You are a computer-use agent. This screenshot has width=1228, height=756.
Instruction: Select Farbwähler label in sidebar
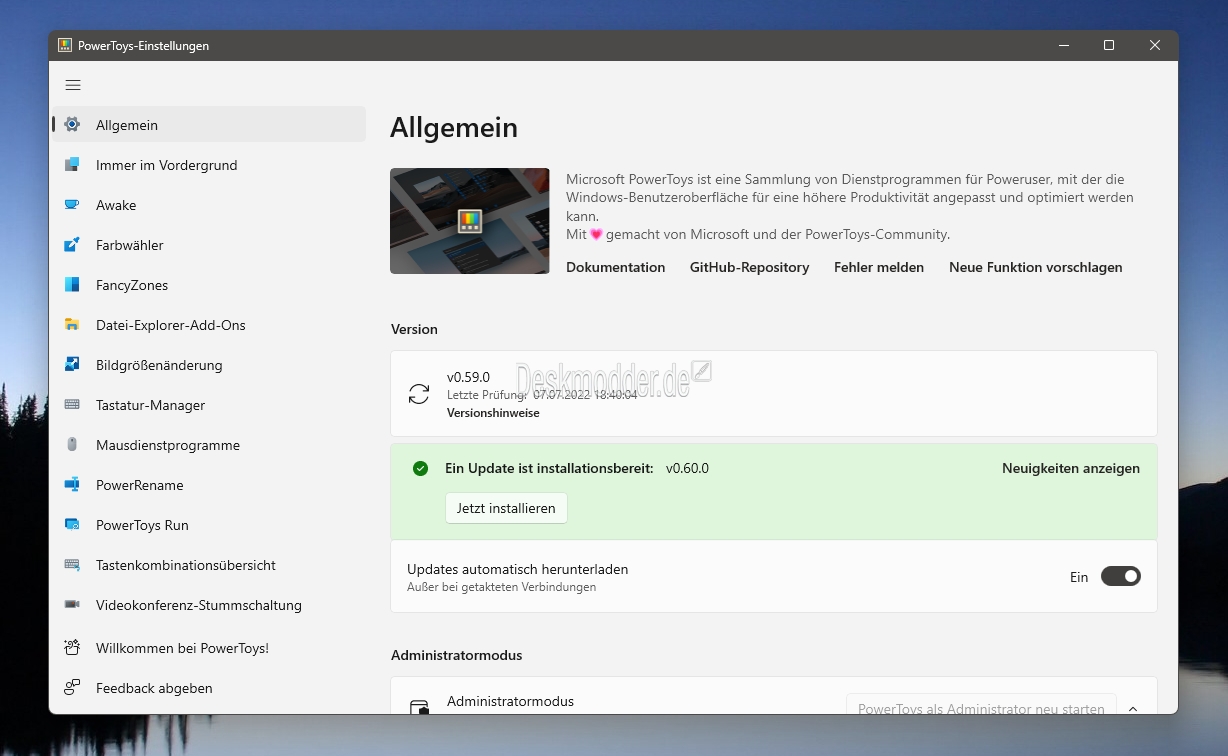click(x=129, y=245)
